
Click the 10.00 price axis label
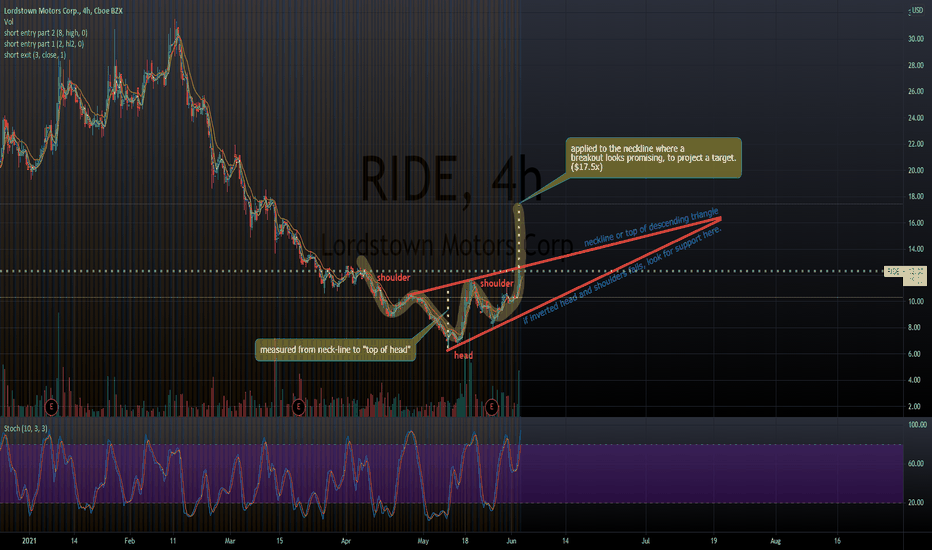coord(915,301)
